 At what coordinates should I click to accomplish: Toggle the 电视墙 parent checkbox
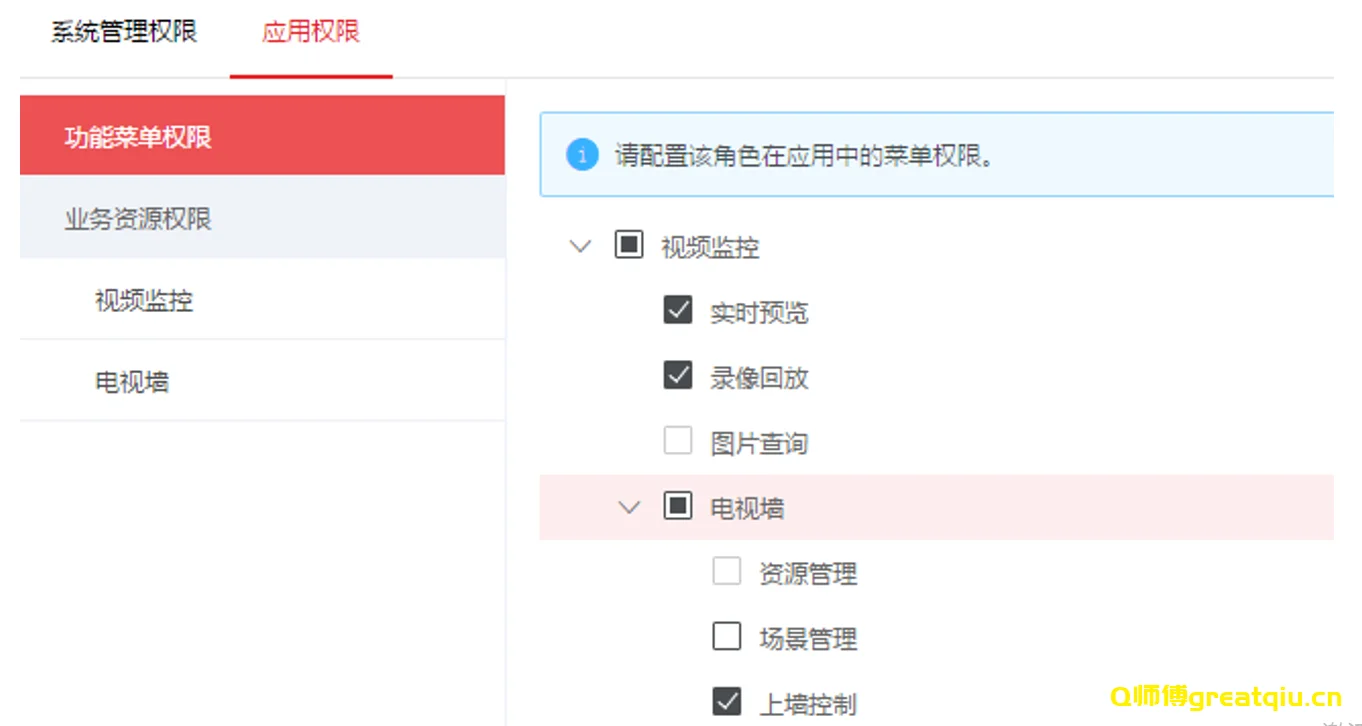pos(678,506)
